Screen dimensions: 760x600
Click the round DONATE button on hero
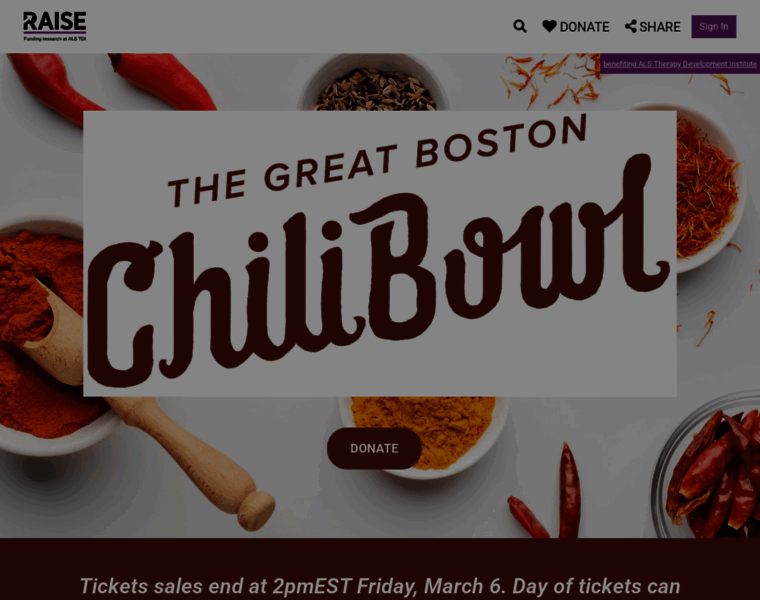[374, 448]
